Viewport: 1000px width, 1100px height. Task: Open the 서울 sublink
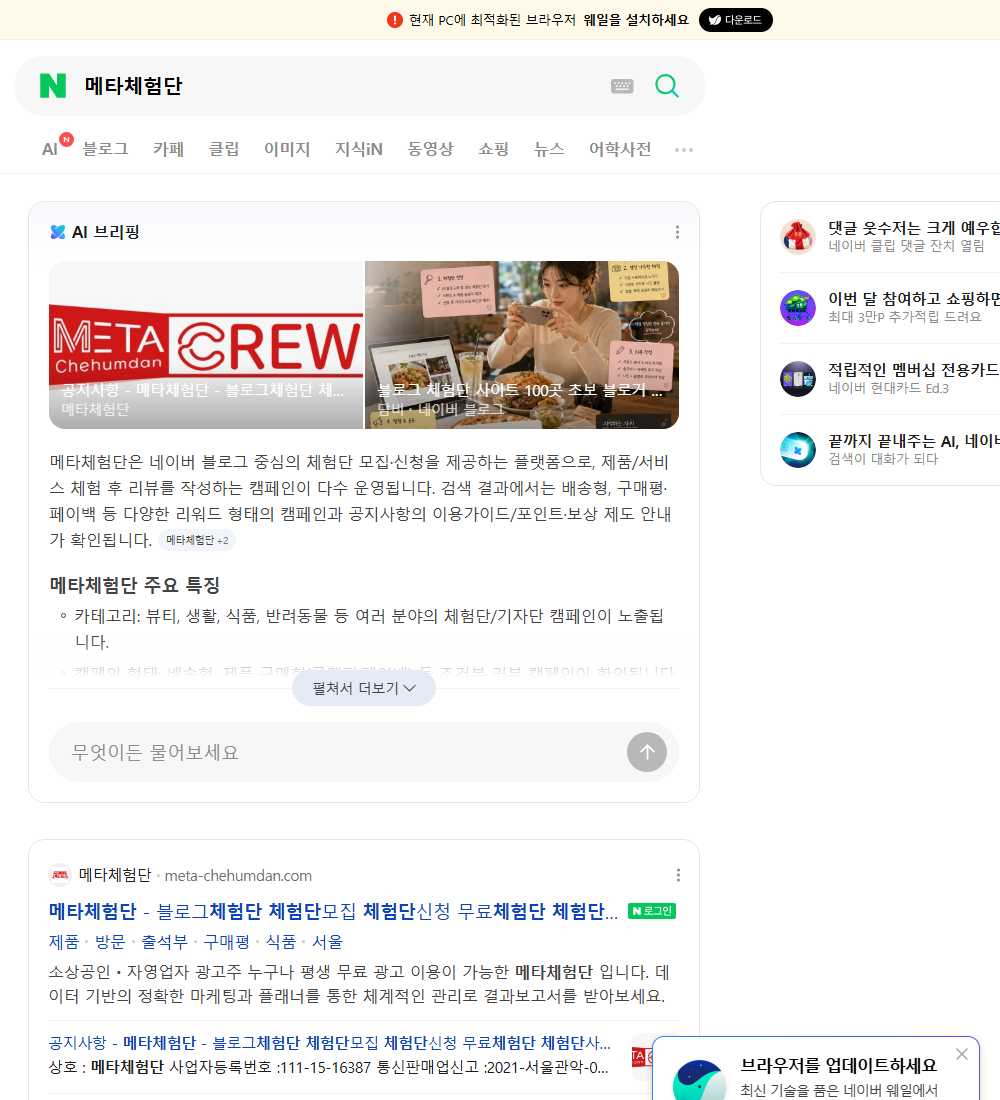click(327, 941)
